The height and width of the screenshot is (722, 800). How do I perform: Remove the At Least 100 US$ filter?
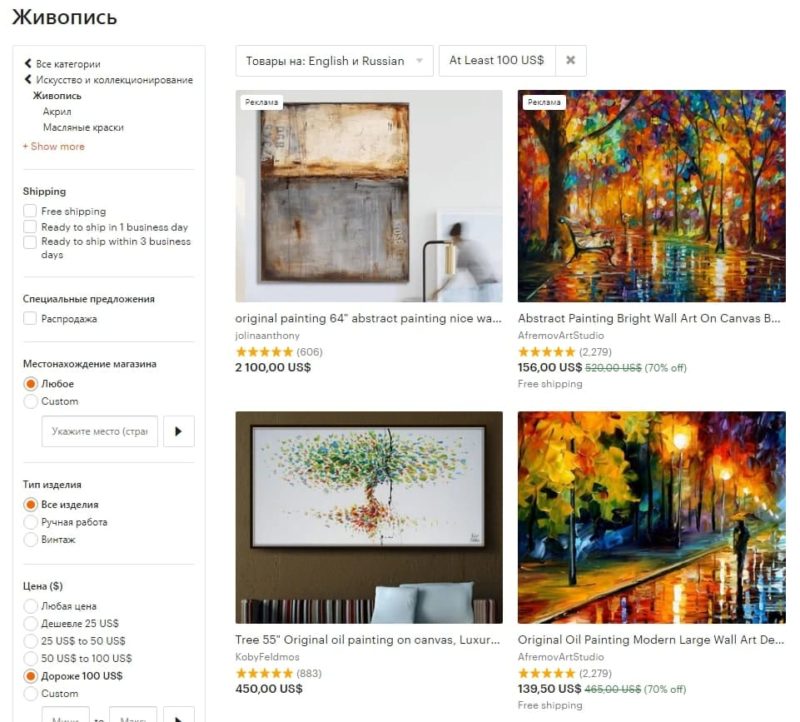570,60
